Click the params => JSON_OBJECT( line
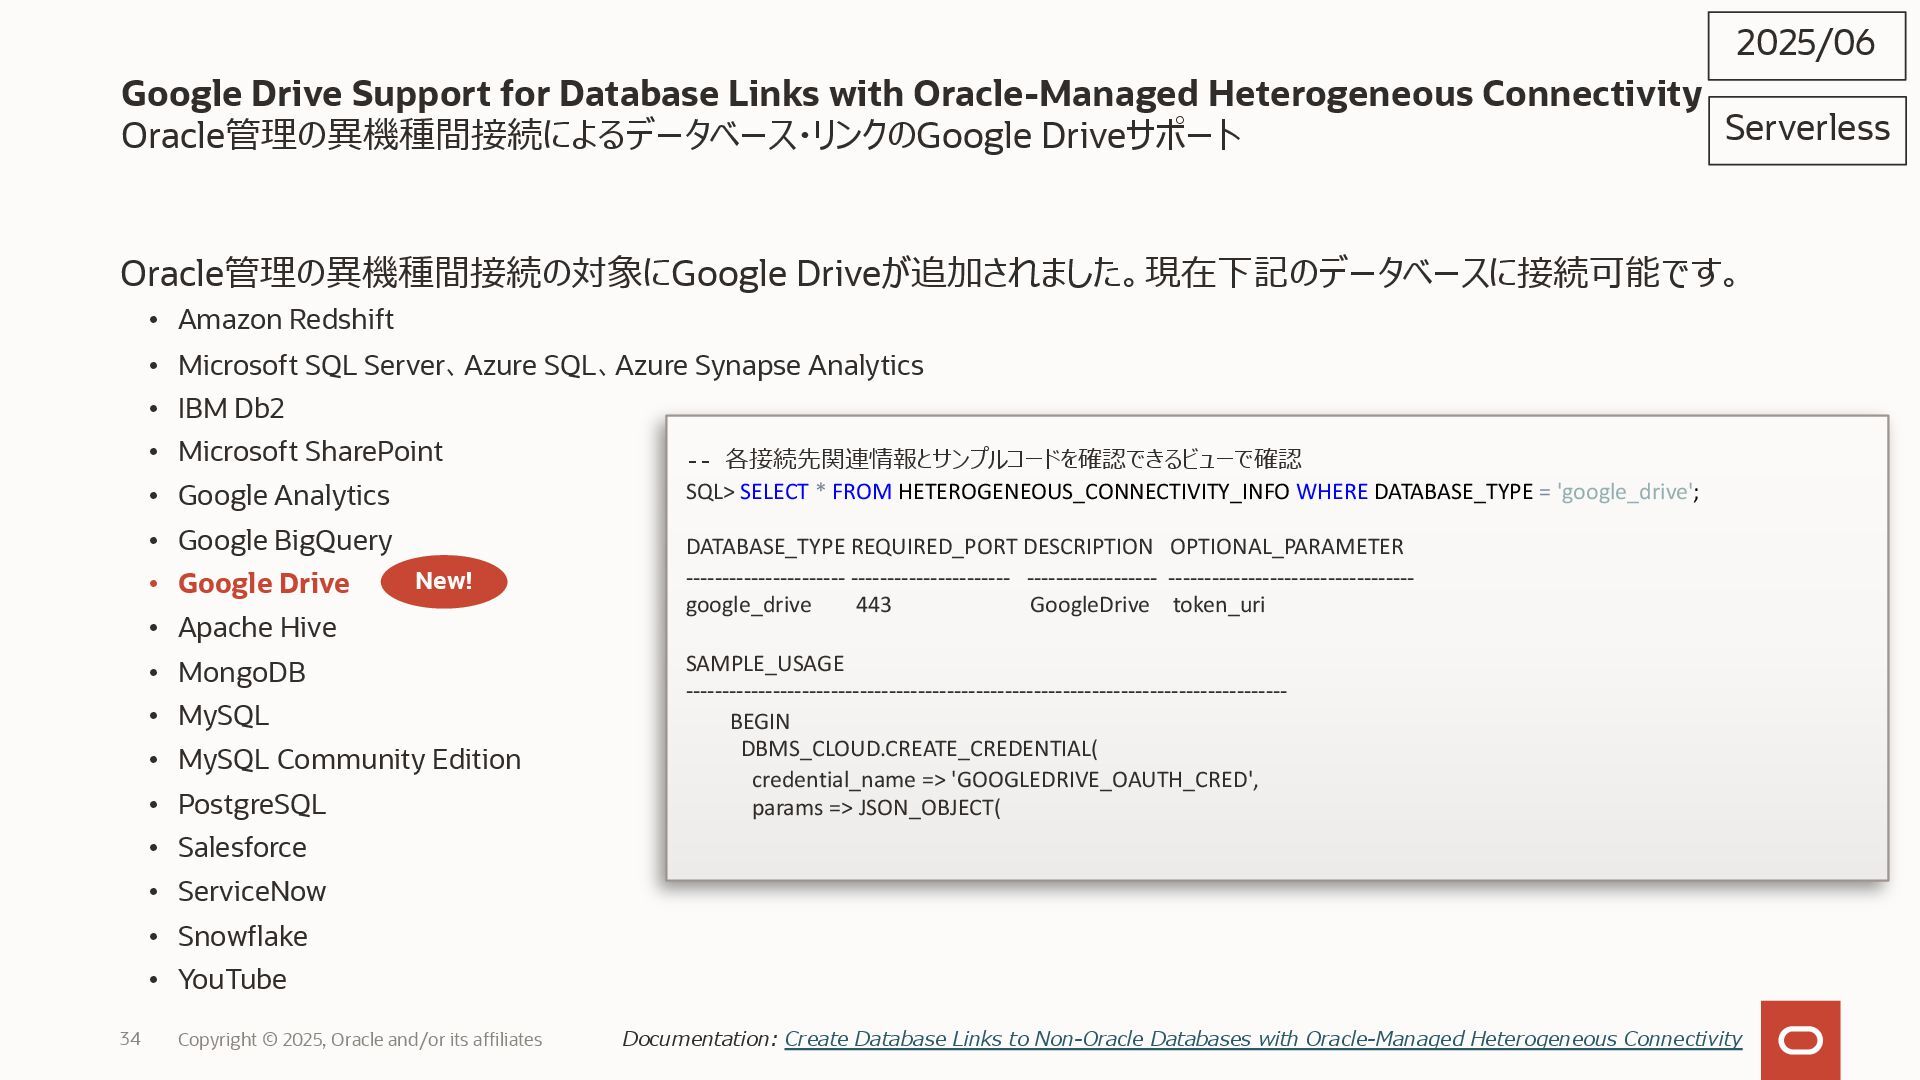Image resolution: width=1920 pixels, height=1080 pixels. pyautogui.click(x=876, y=808)
